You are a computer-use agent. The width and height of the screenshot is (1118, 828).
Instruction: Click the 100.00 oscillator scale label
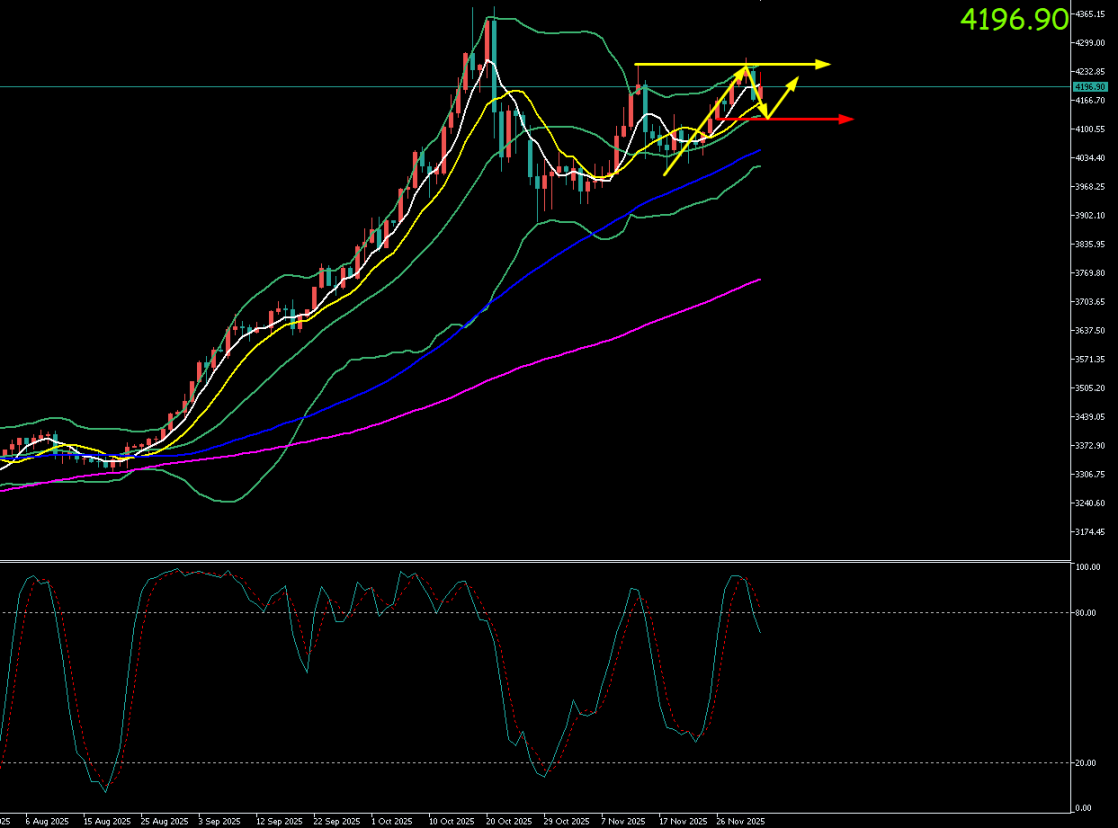pos(1086,567)
